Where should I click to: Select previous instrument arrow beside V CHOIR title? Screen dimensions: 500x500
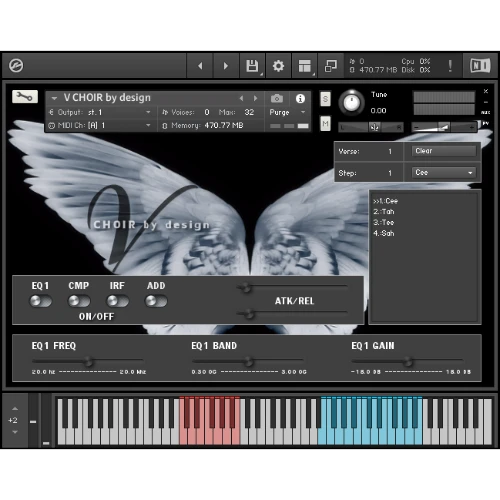click(x=241, y=98)
